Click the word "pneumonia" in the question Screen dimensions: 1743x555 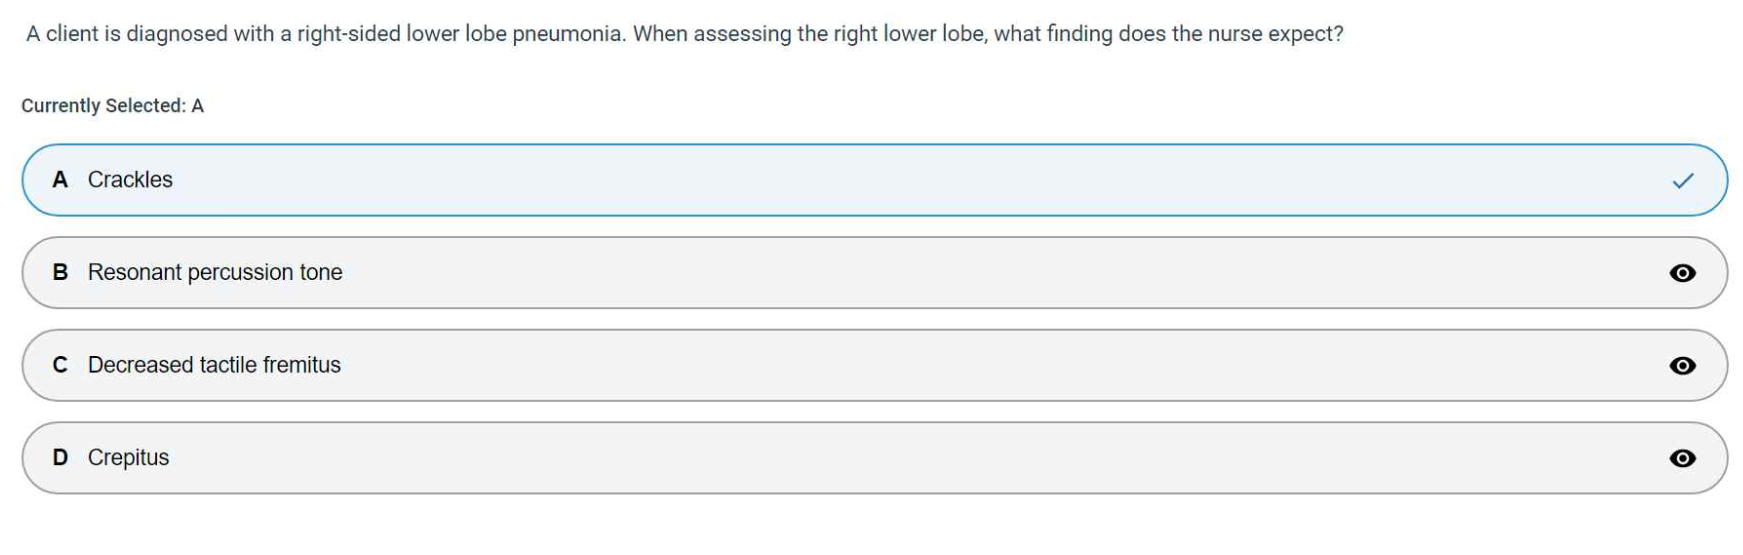(567, 34)
